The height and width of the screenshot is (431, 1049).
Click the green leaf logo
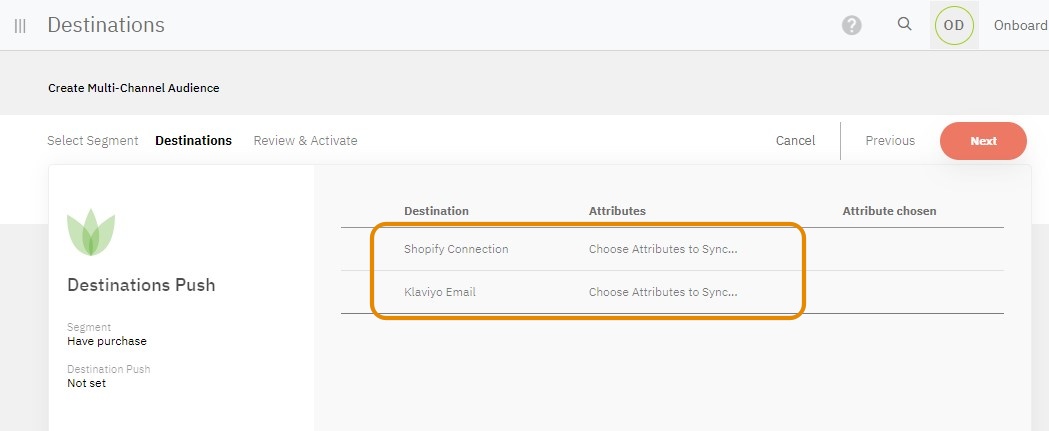[91, 233]
